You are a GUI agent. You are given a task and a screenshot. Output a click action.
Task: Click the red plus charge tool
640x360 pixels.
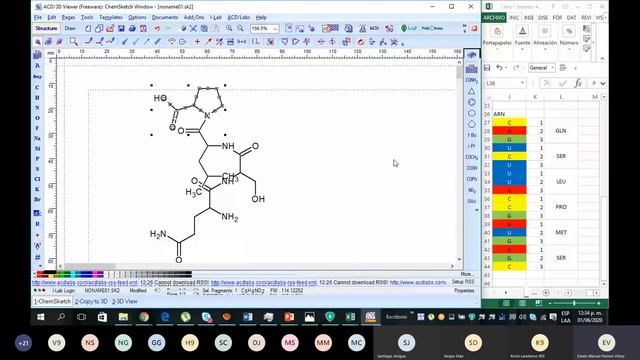pyautogui.click(x=198, y=42)
